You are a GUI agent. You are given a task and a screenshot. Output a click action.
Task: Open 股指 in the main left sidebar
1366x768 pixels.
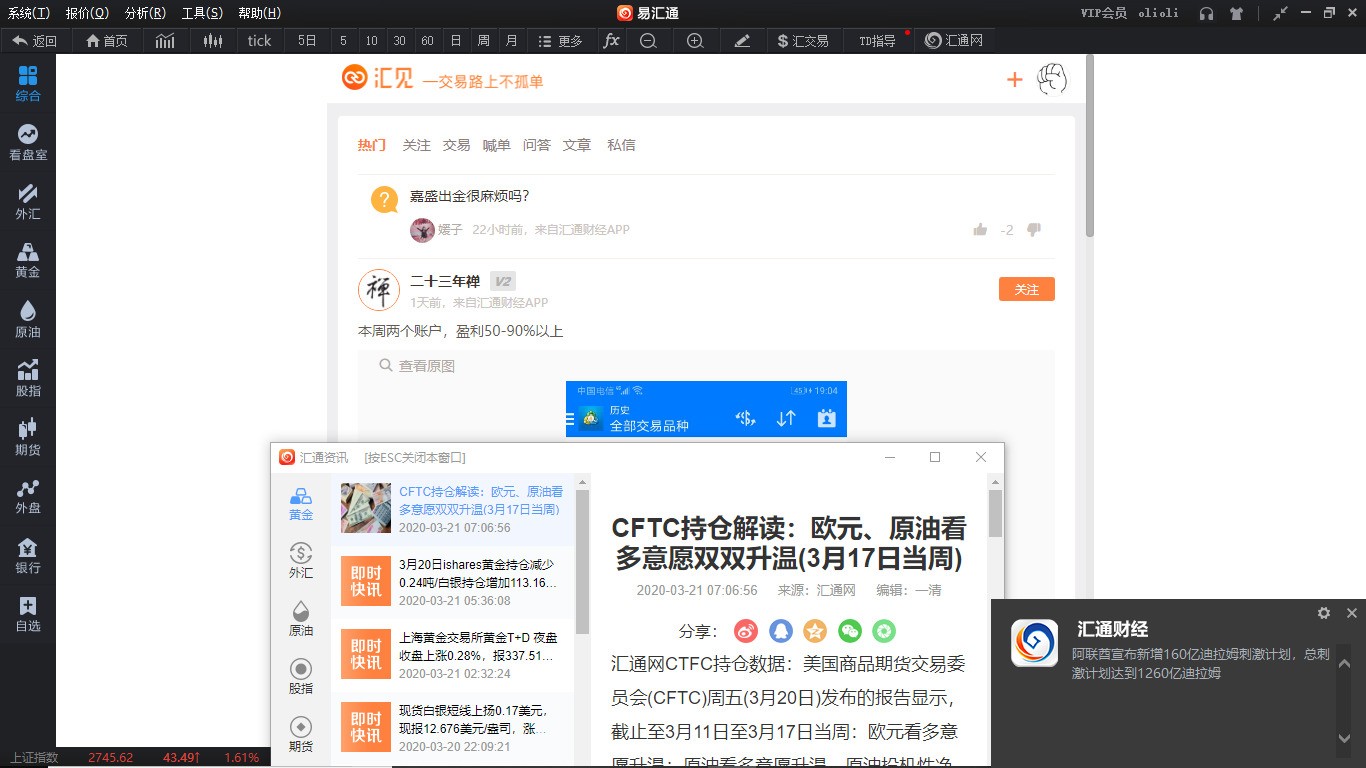tap(28, 379)
